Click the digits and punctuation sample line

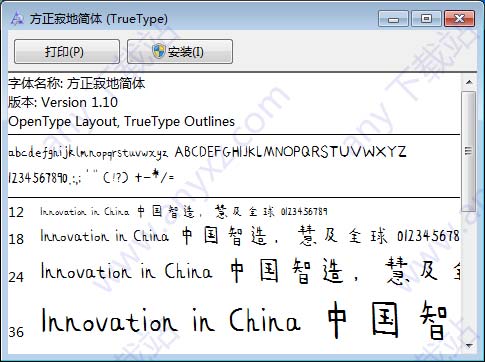[91, 177]
